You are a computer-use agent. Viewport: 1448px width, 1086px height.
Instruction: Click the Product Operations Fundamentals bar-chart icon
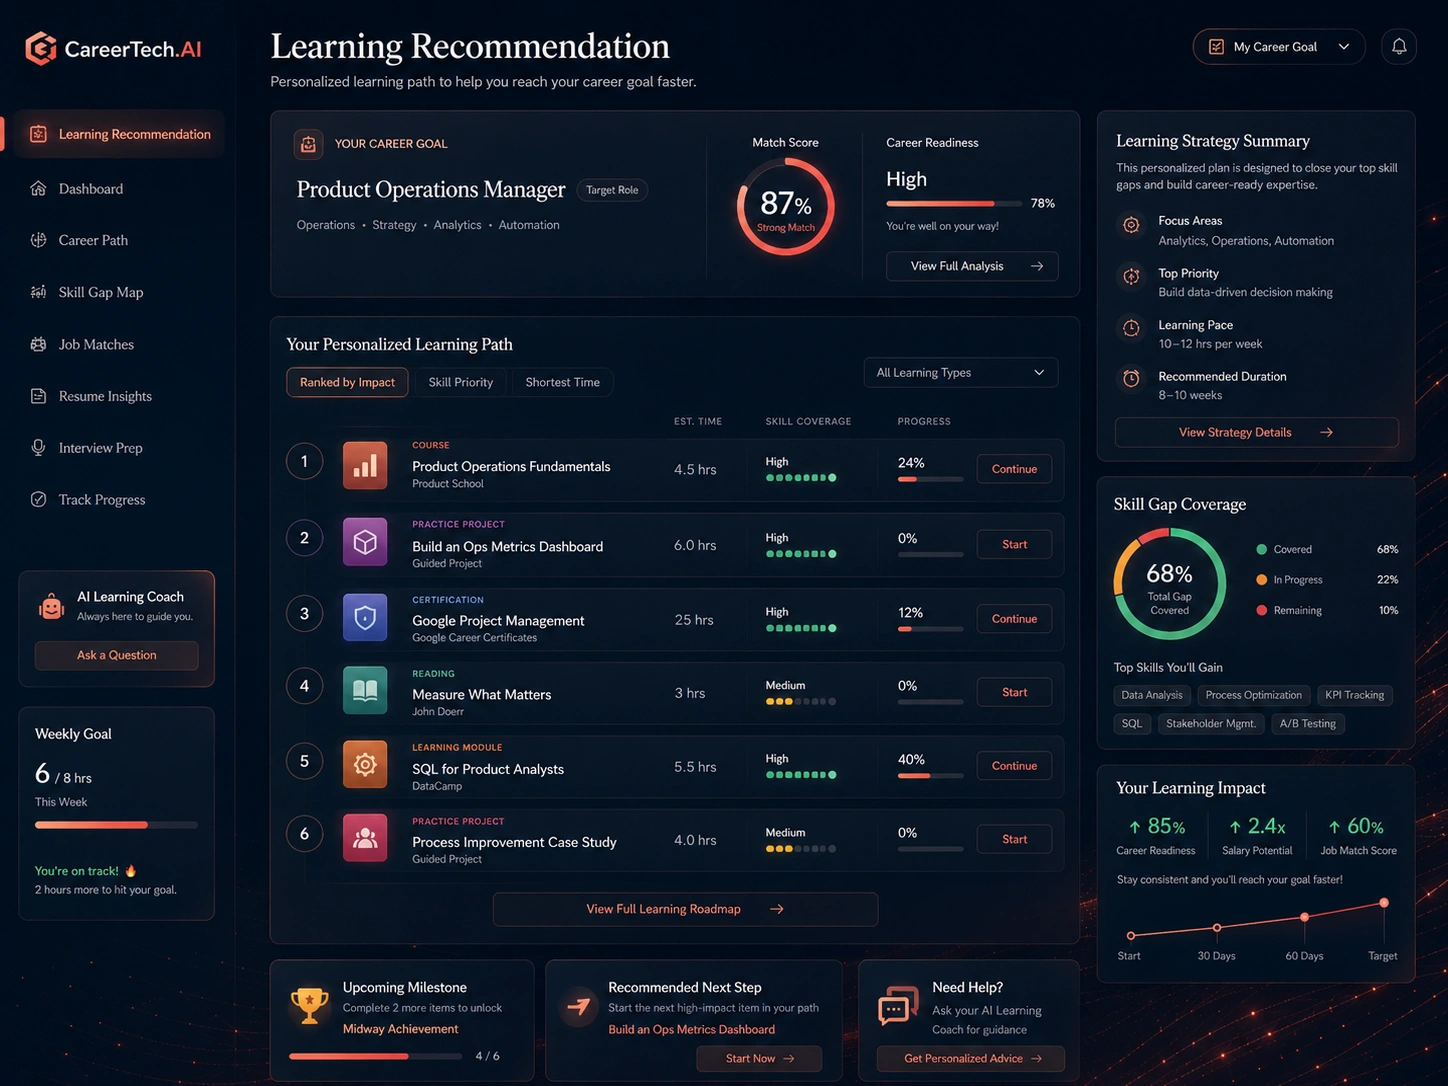tap(365, 466)
